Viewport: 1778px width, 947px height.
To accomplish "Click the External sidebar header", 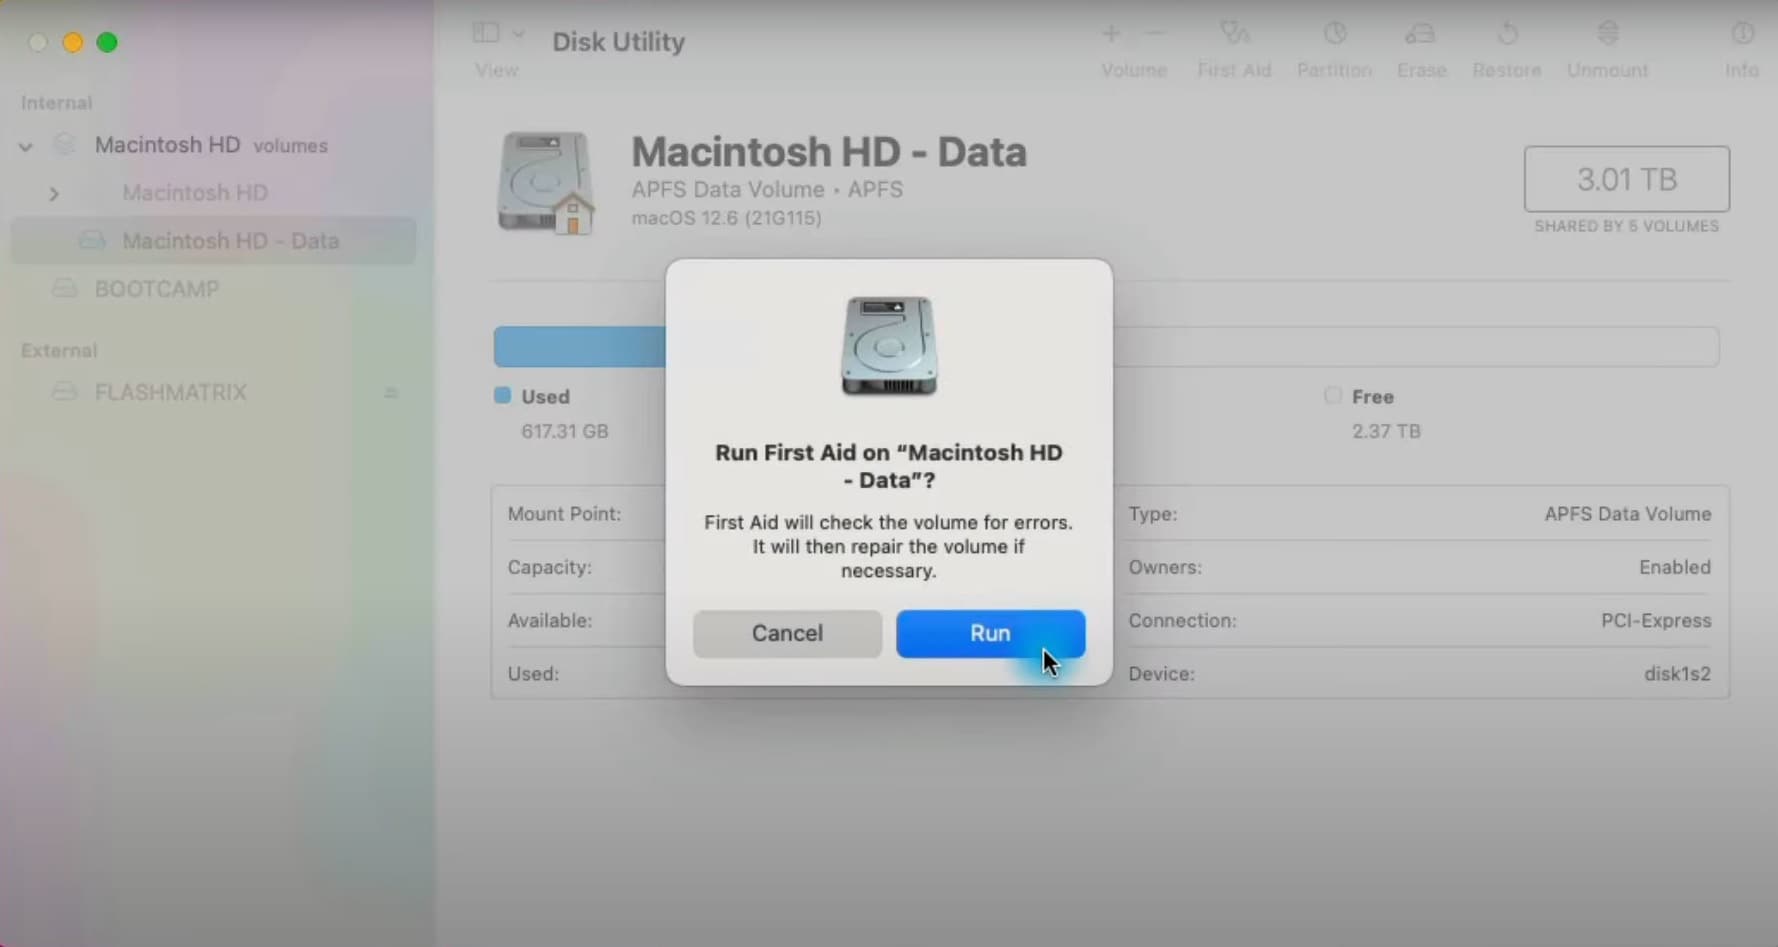I will click(x=59, y=351).
